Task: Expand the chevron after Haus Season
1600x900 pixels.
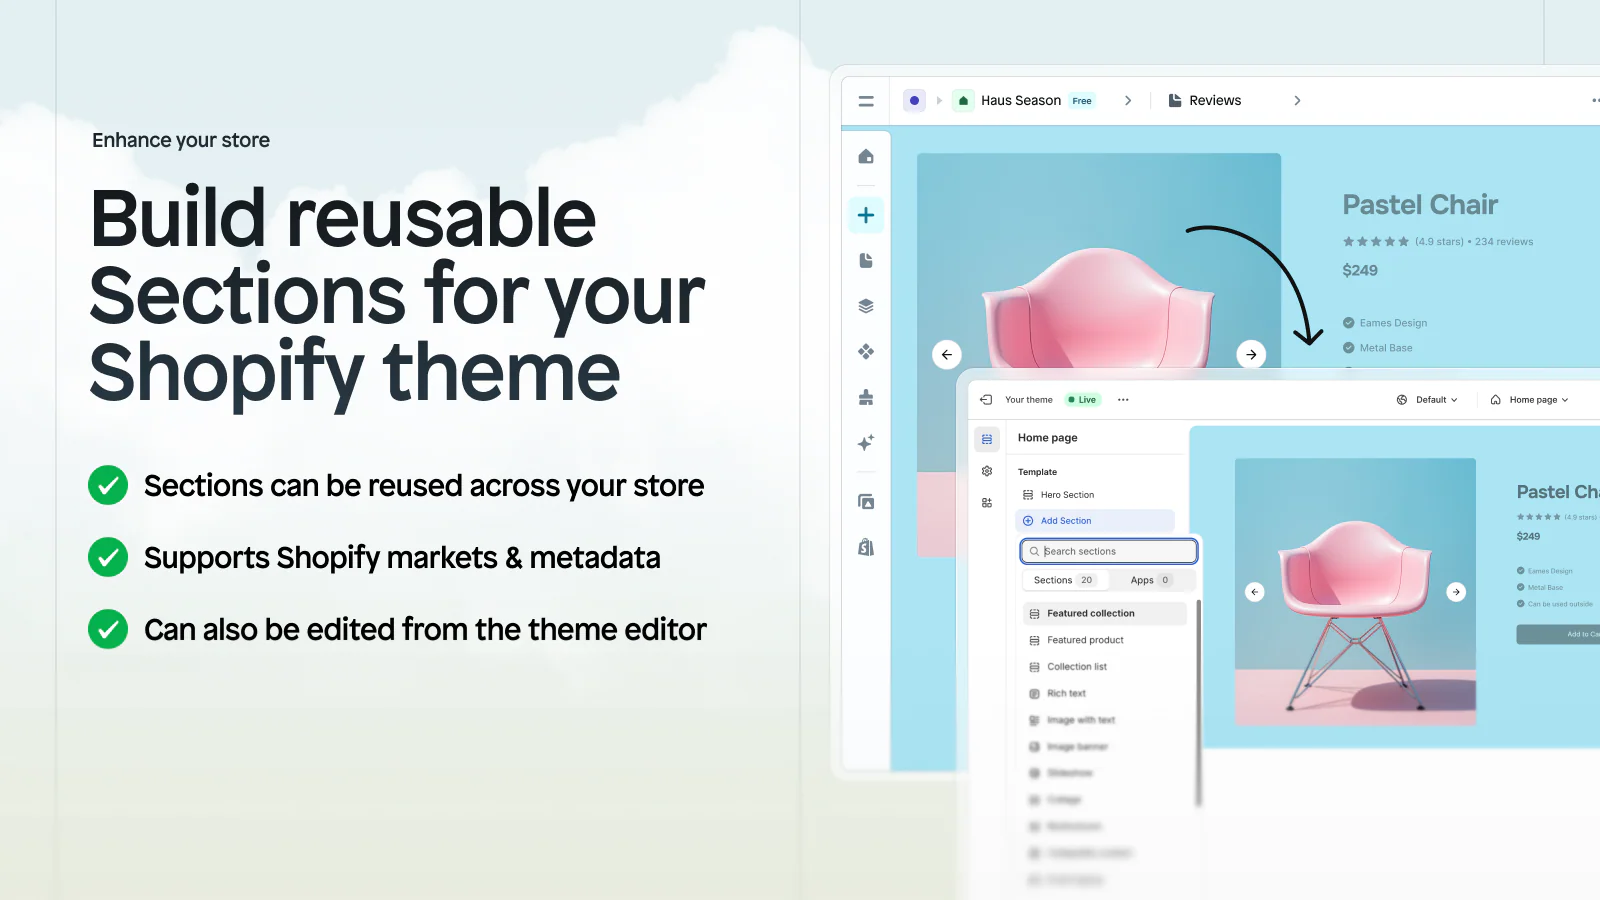Action: 1128,101
